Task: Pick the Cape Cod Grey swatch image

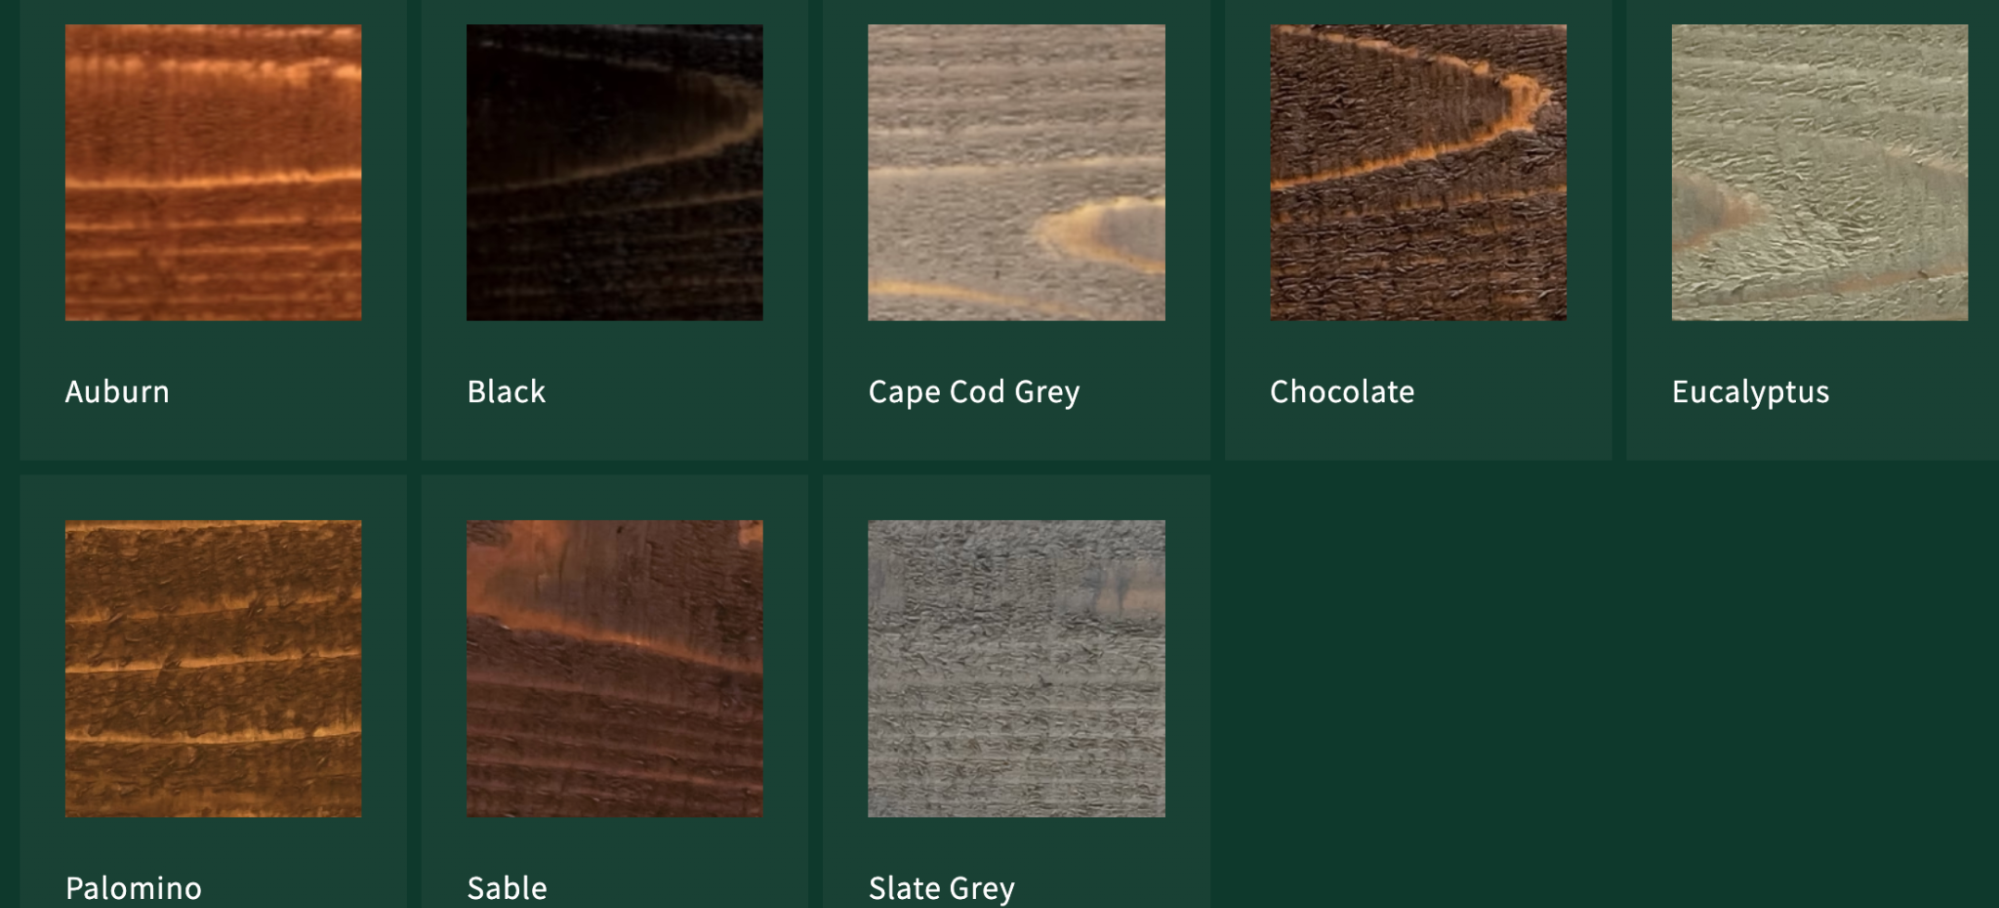Action: pyautogui.click(x=1016, y=172)
